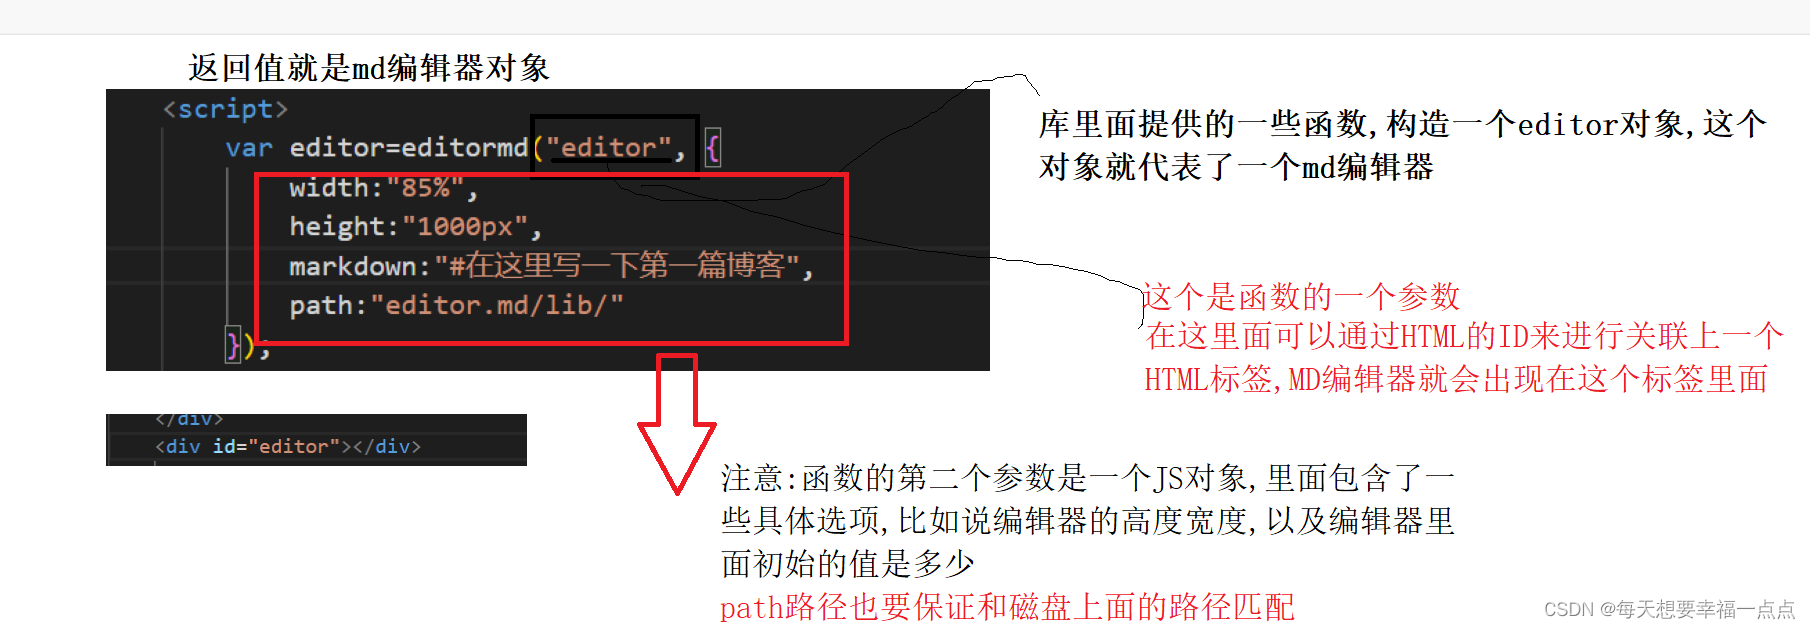1810x629 pixels.
Task: Click the path:"editor.md/lib/" line
Action: [456, 305]
